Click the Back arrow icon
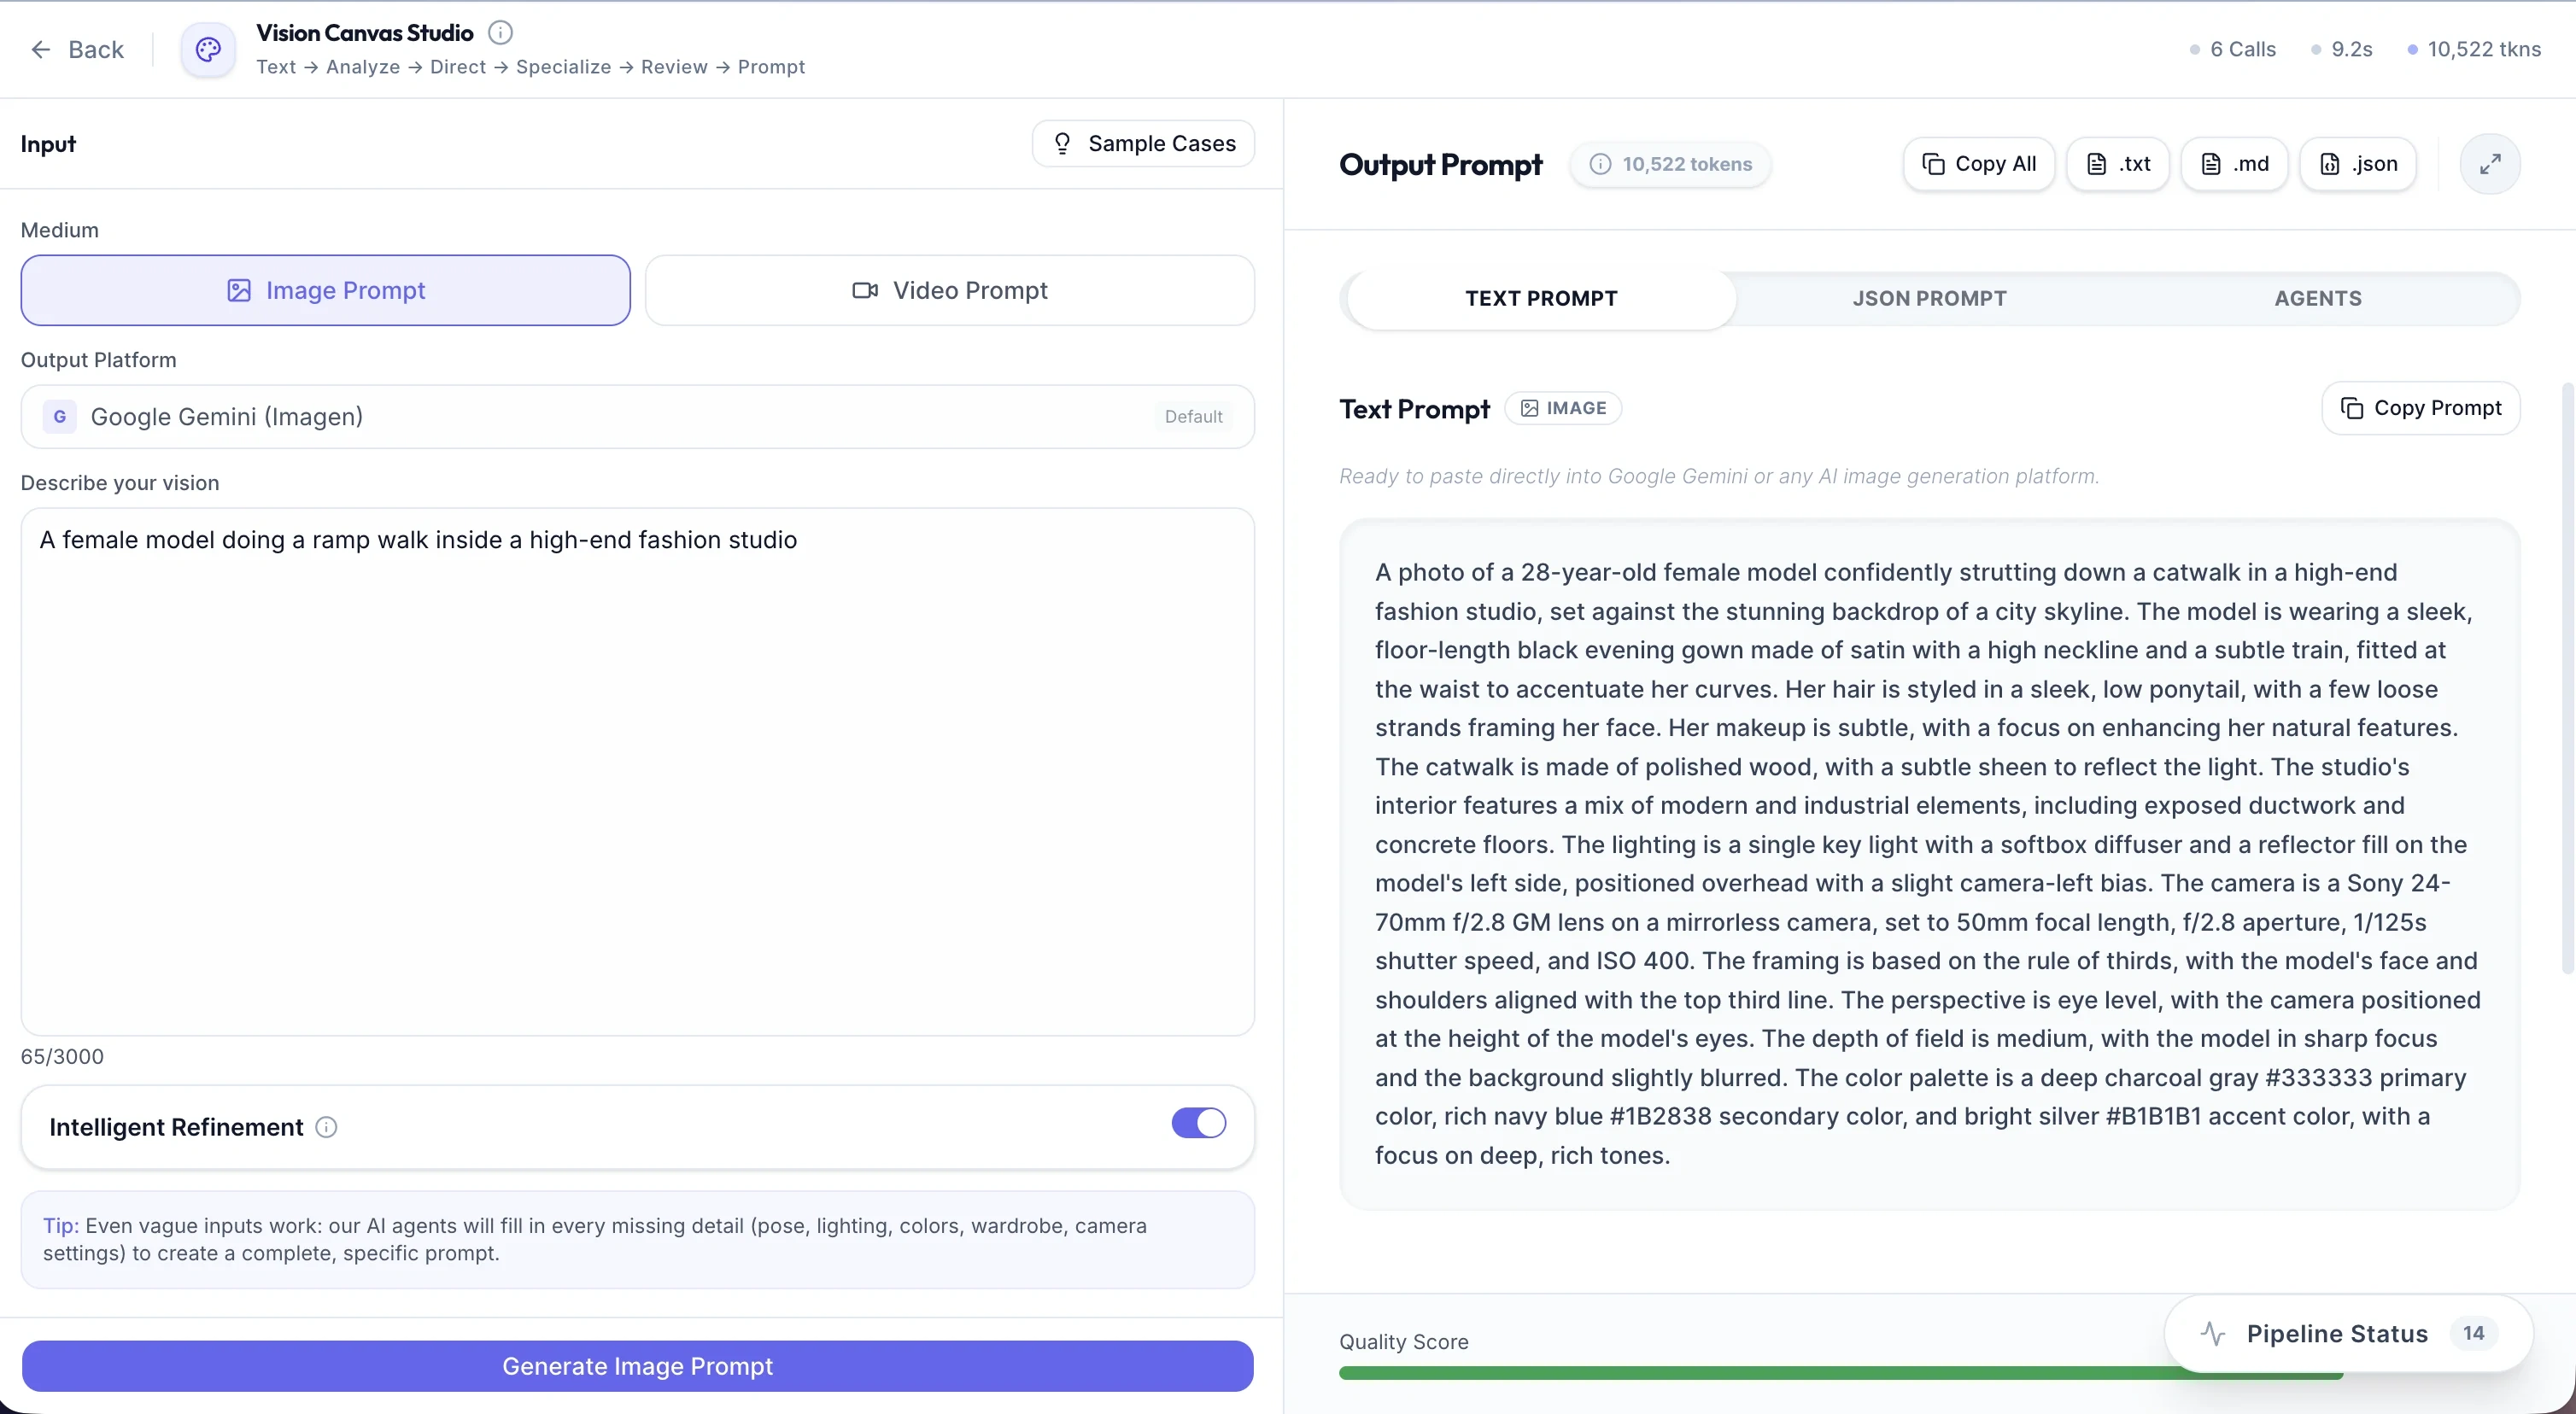This screenshot has width=2576, height=1414. pyautogui.click(x=40, y=49)
